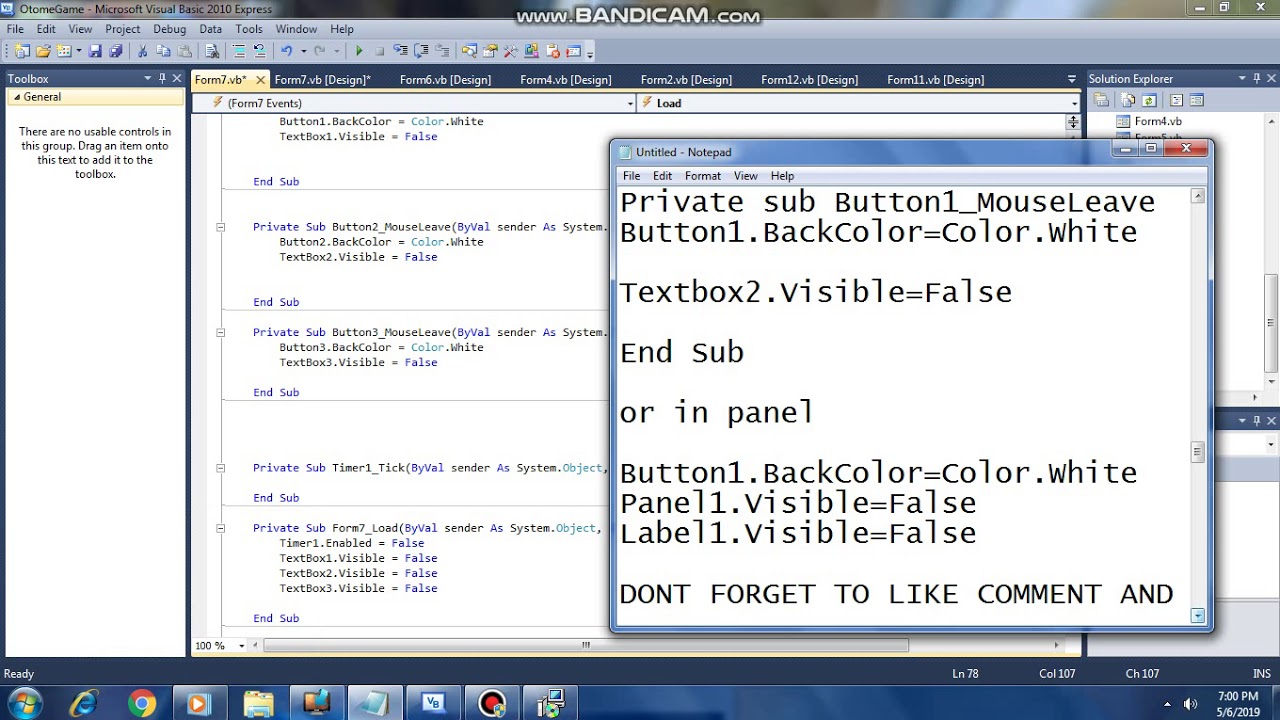This screenshot has height=720, width=1280.
Task: Switch to the Form7.vb [Design]* tab
Action: click(x=322, y=80)
